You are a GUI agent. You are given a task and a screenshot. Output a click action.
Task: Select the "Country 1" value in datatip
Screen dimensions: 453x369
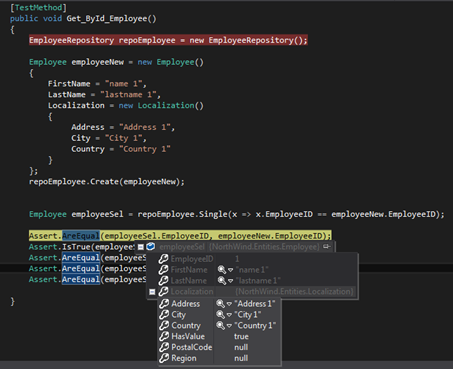255,325
